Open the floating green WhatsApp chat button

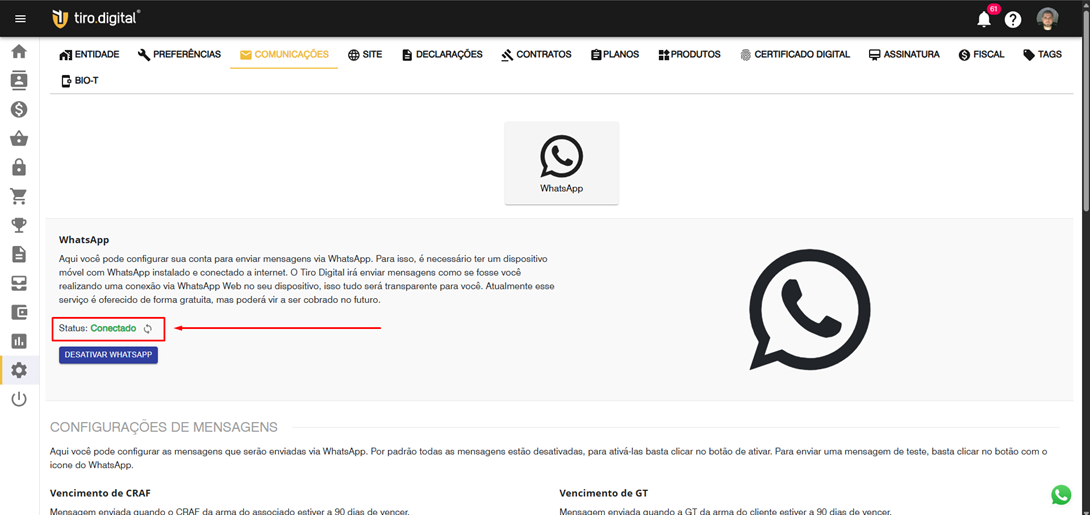tap(1061, 494)
